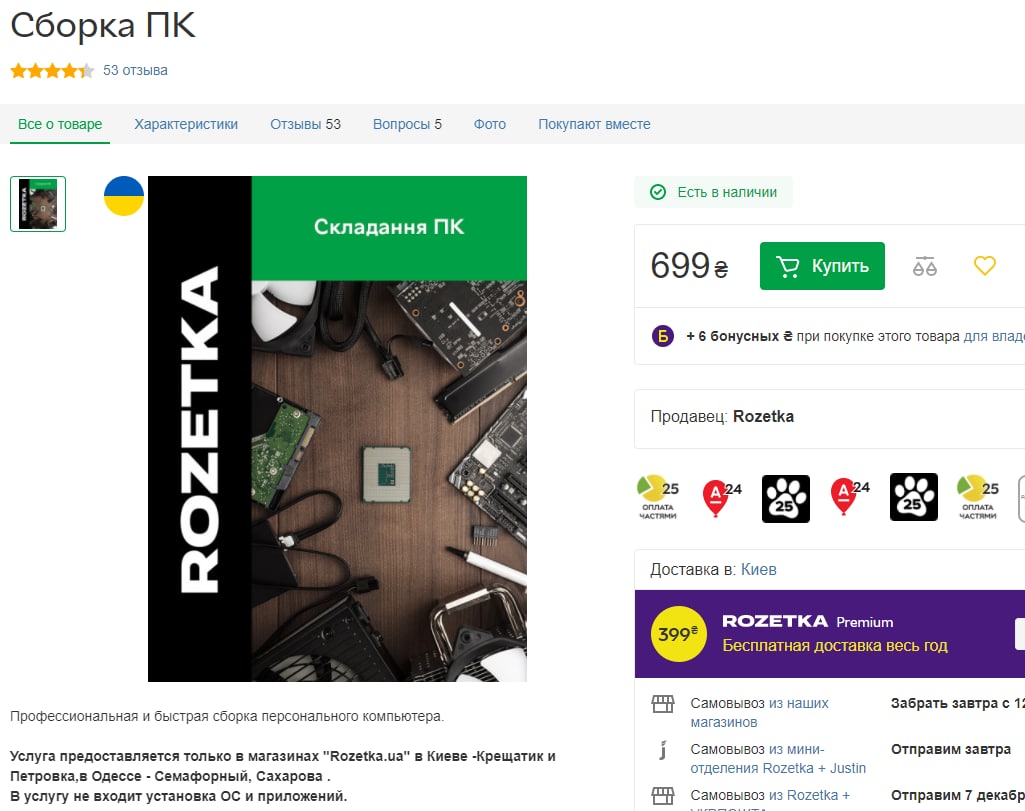
Task: Change delivery city Киев link
Action: (758, 569)
